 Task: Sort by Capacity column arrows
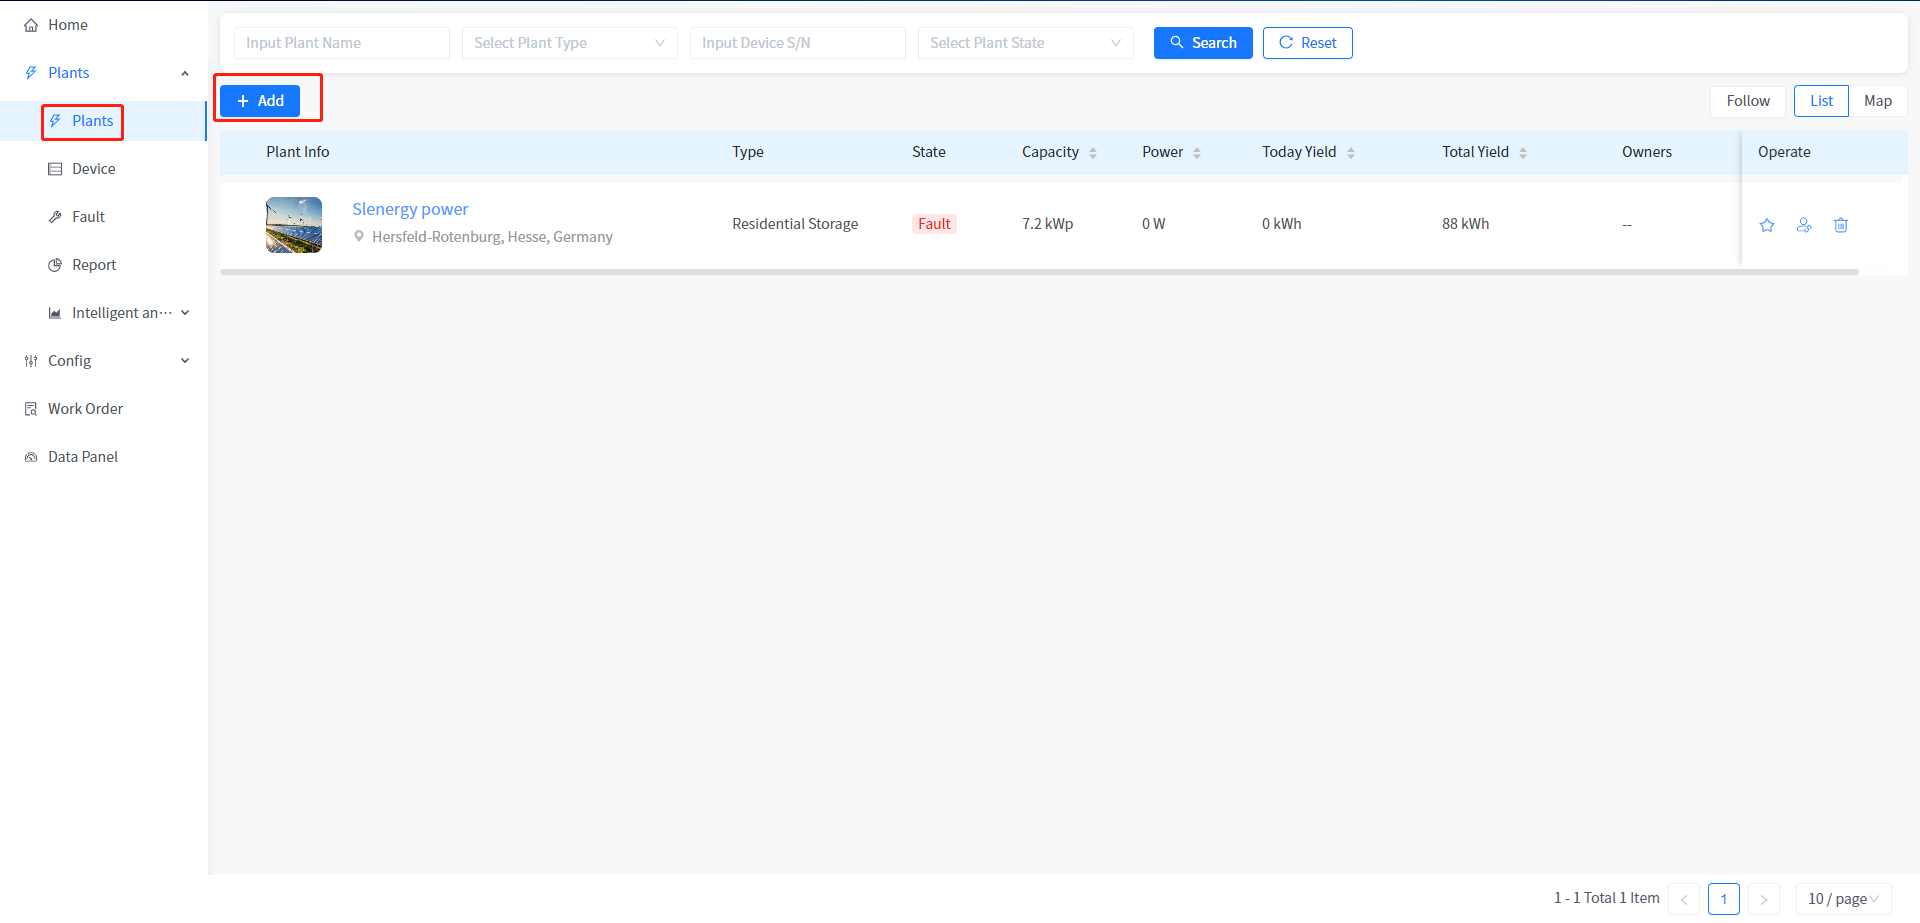coord(1093,153)
